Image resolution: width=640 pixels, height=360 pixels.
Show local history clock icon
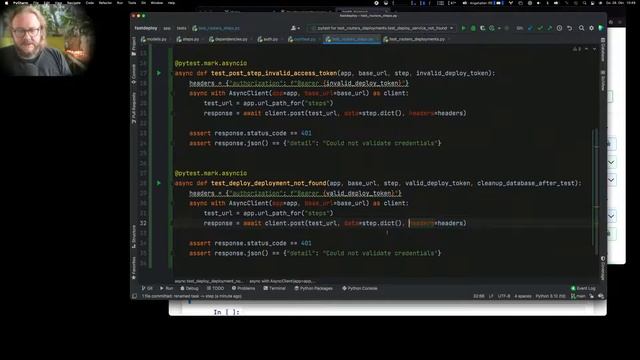(x=559, y=28)
